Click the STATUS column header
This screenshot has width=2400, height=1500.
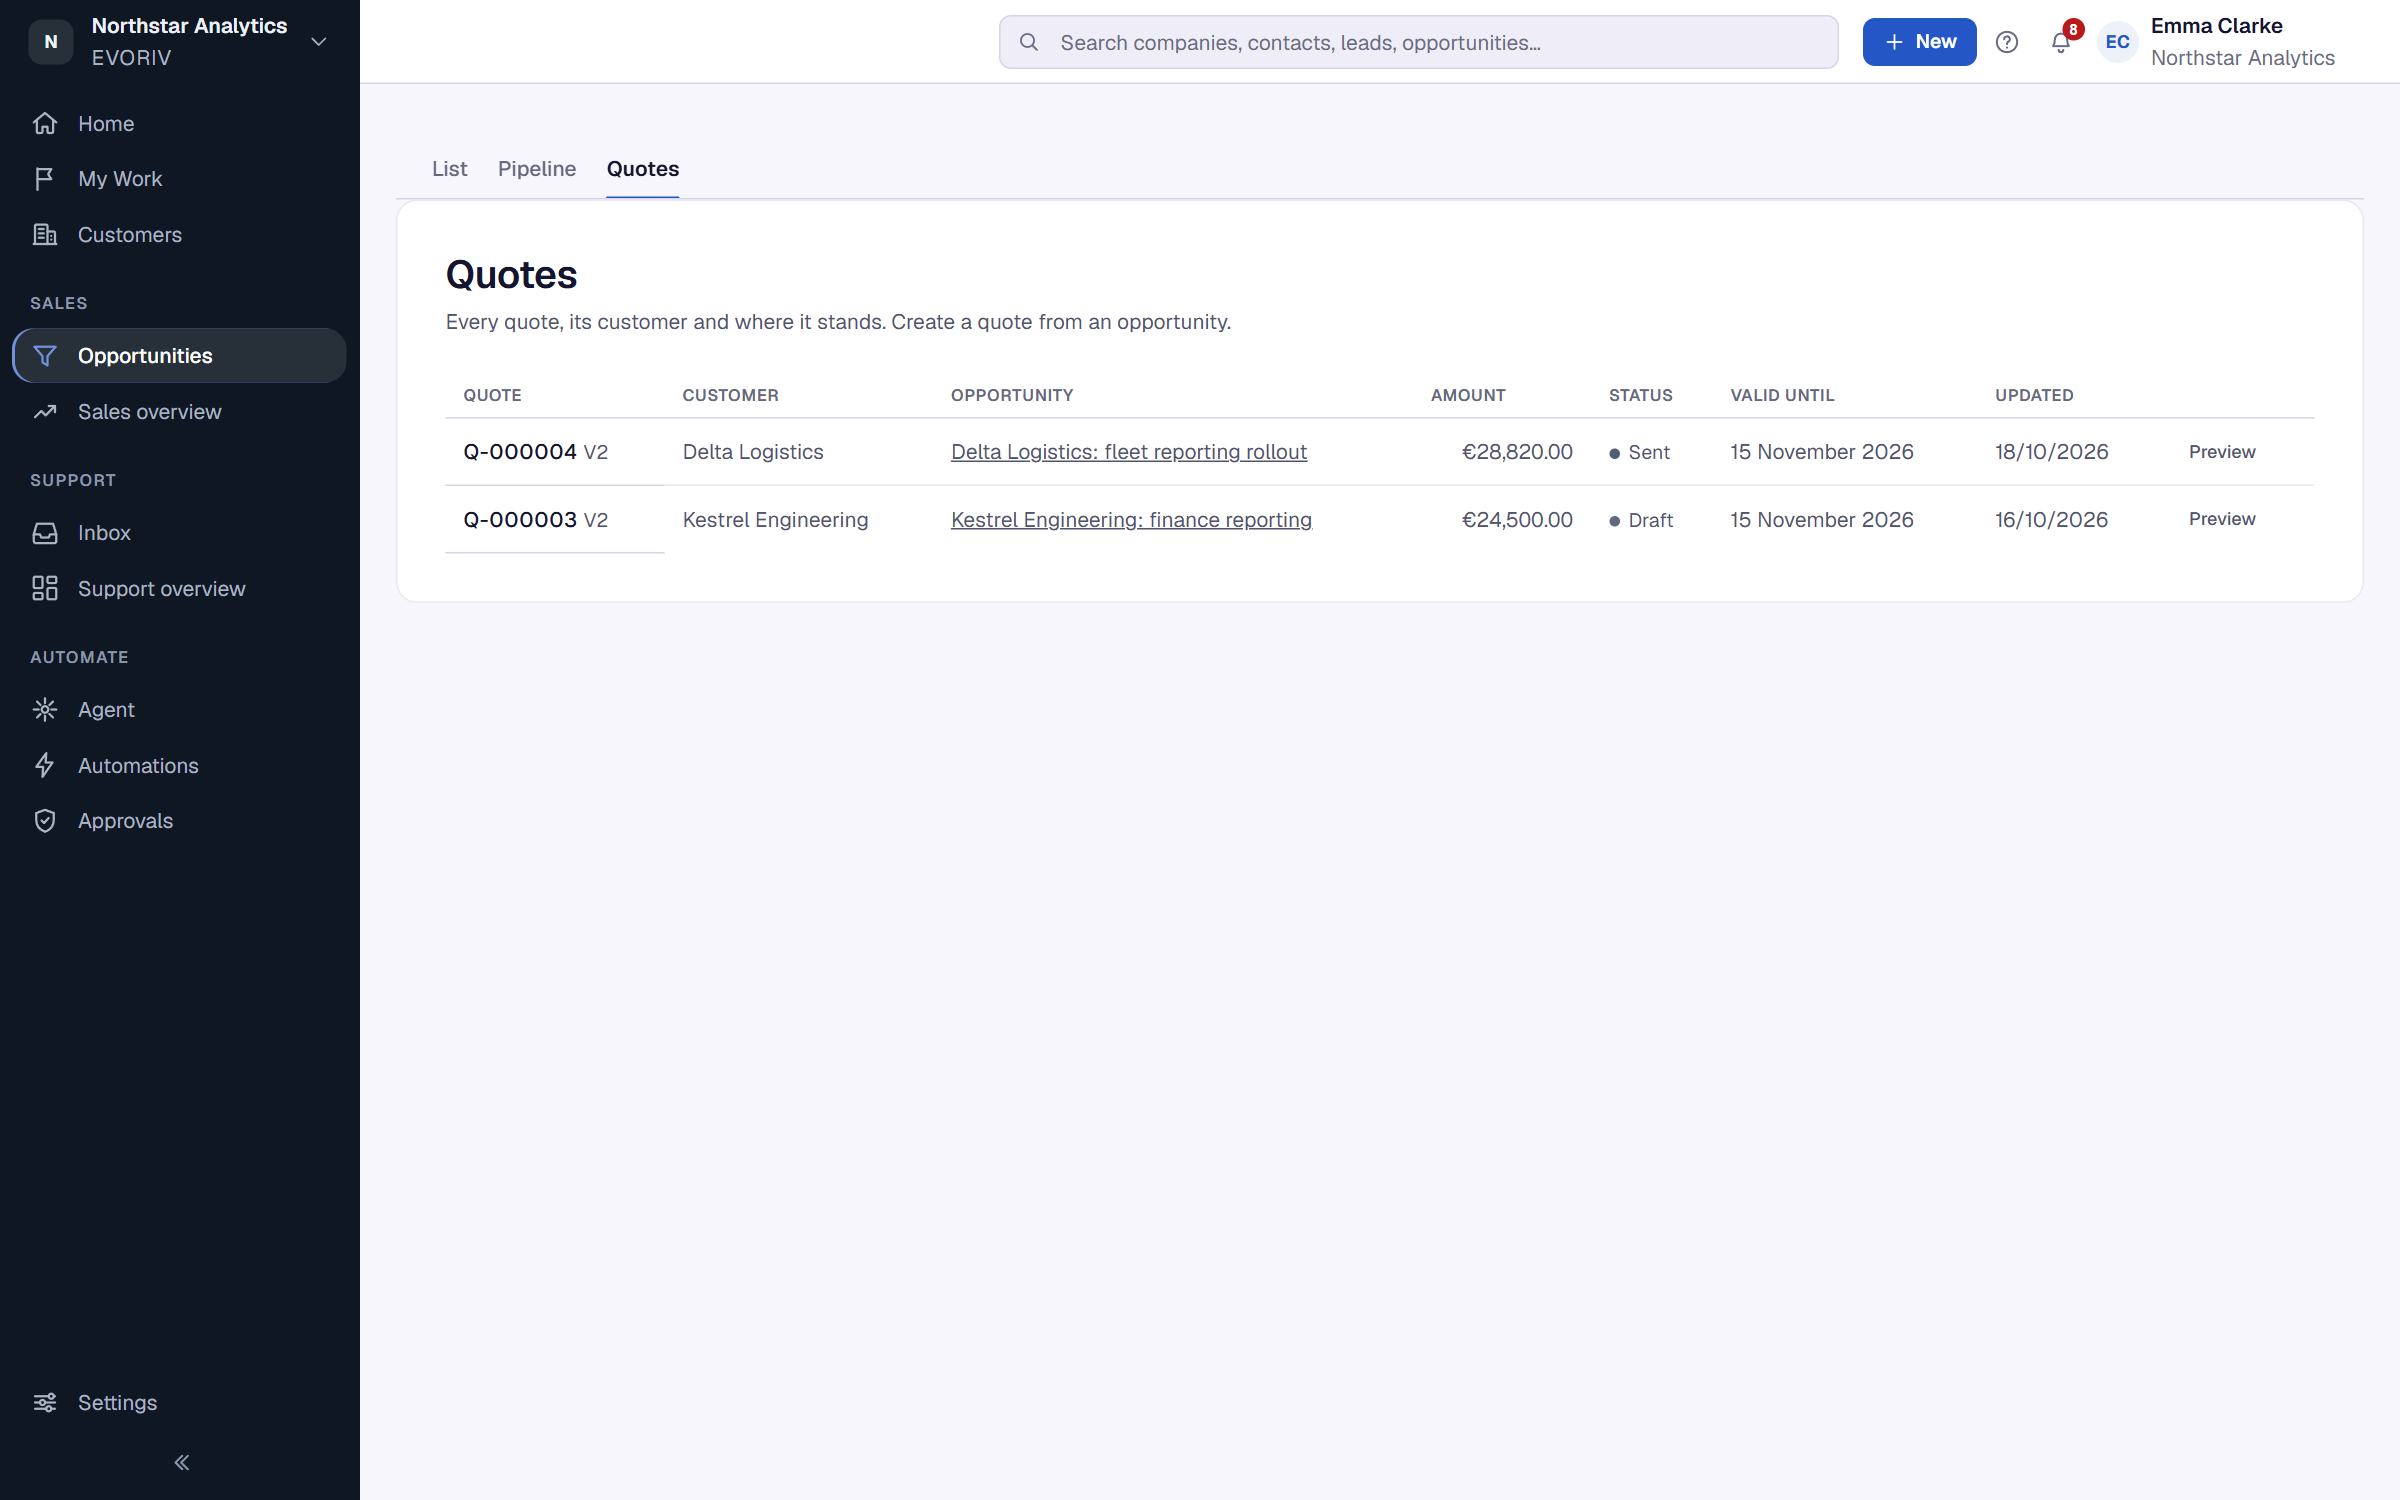point(1640,395)
